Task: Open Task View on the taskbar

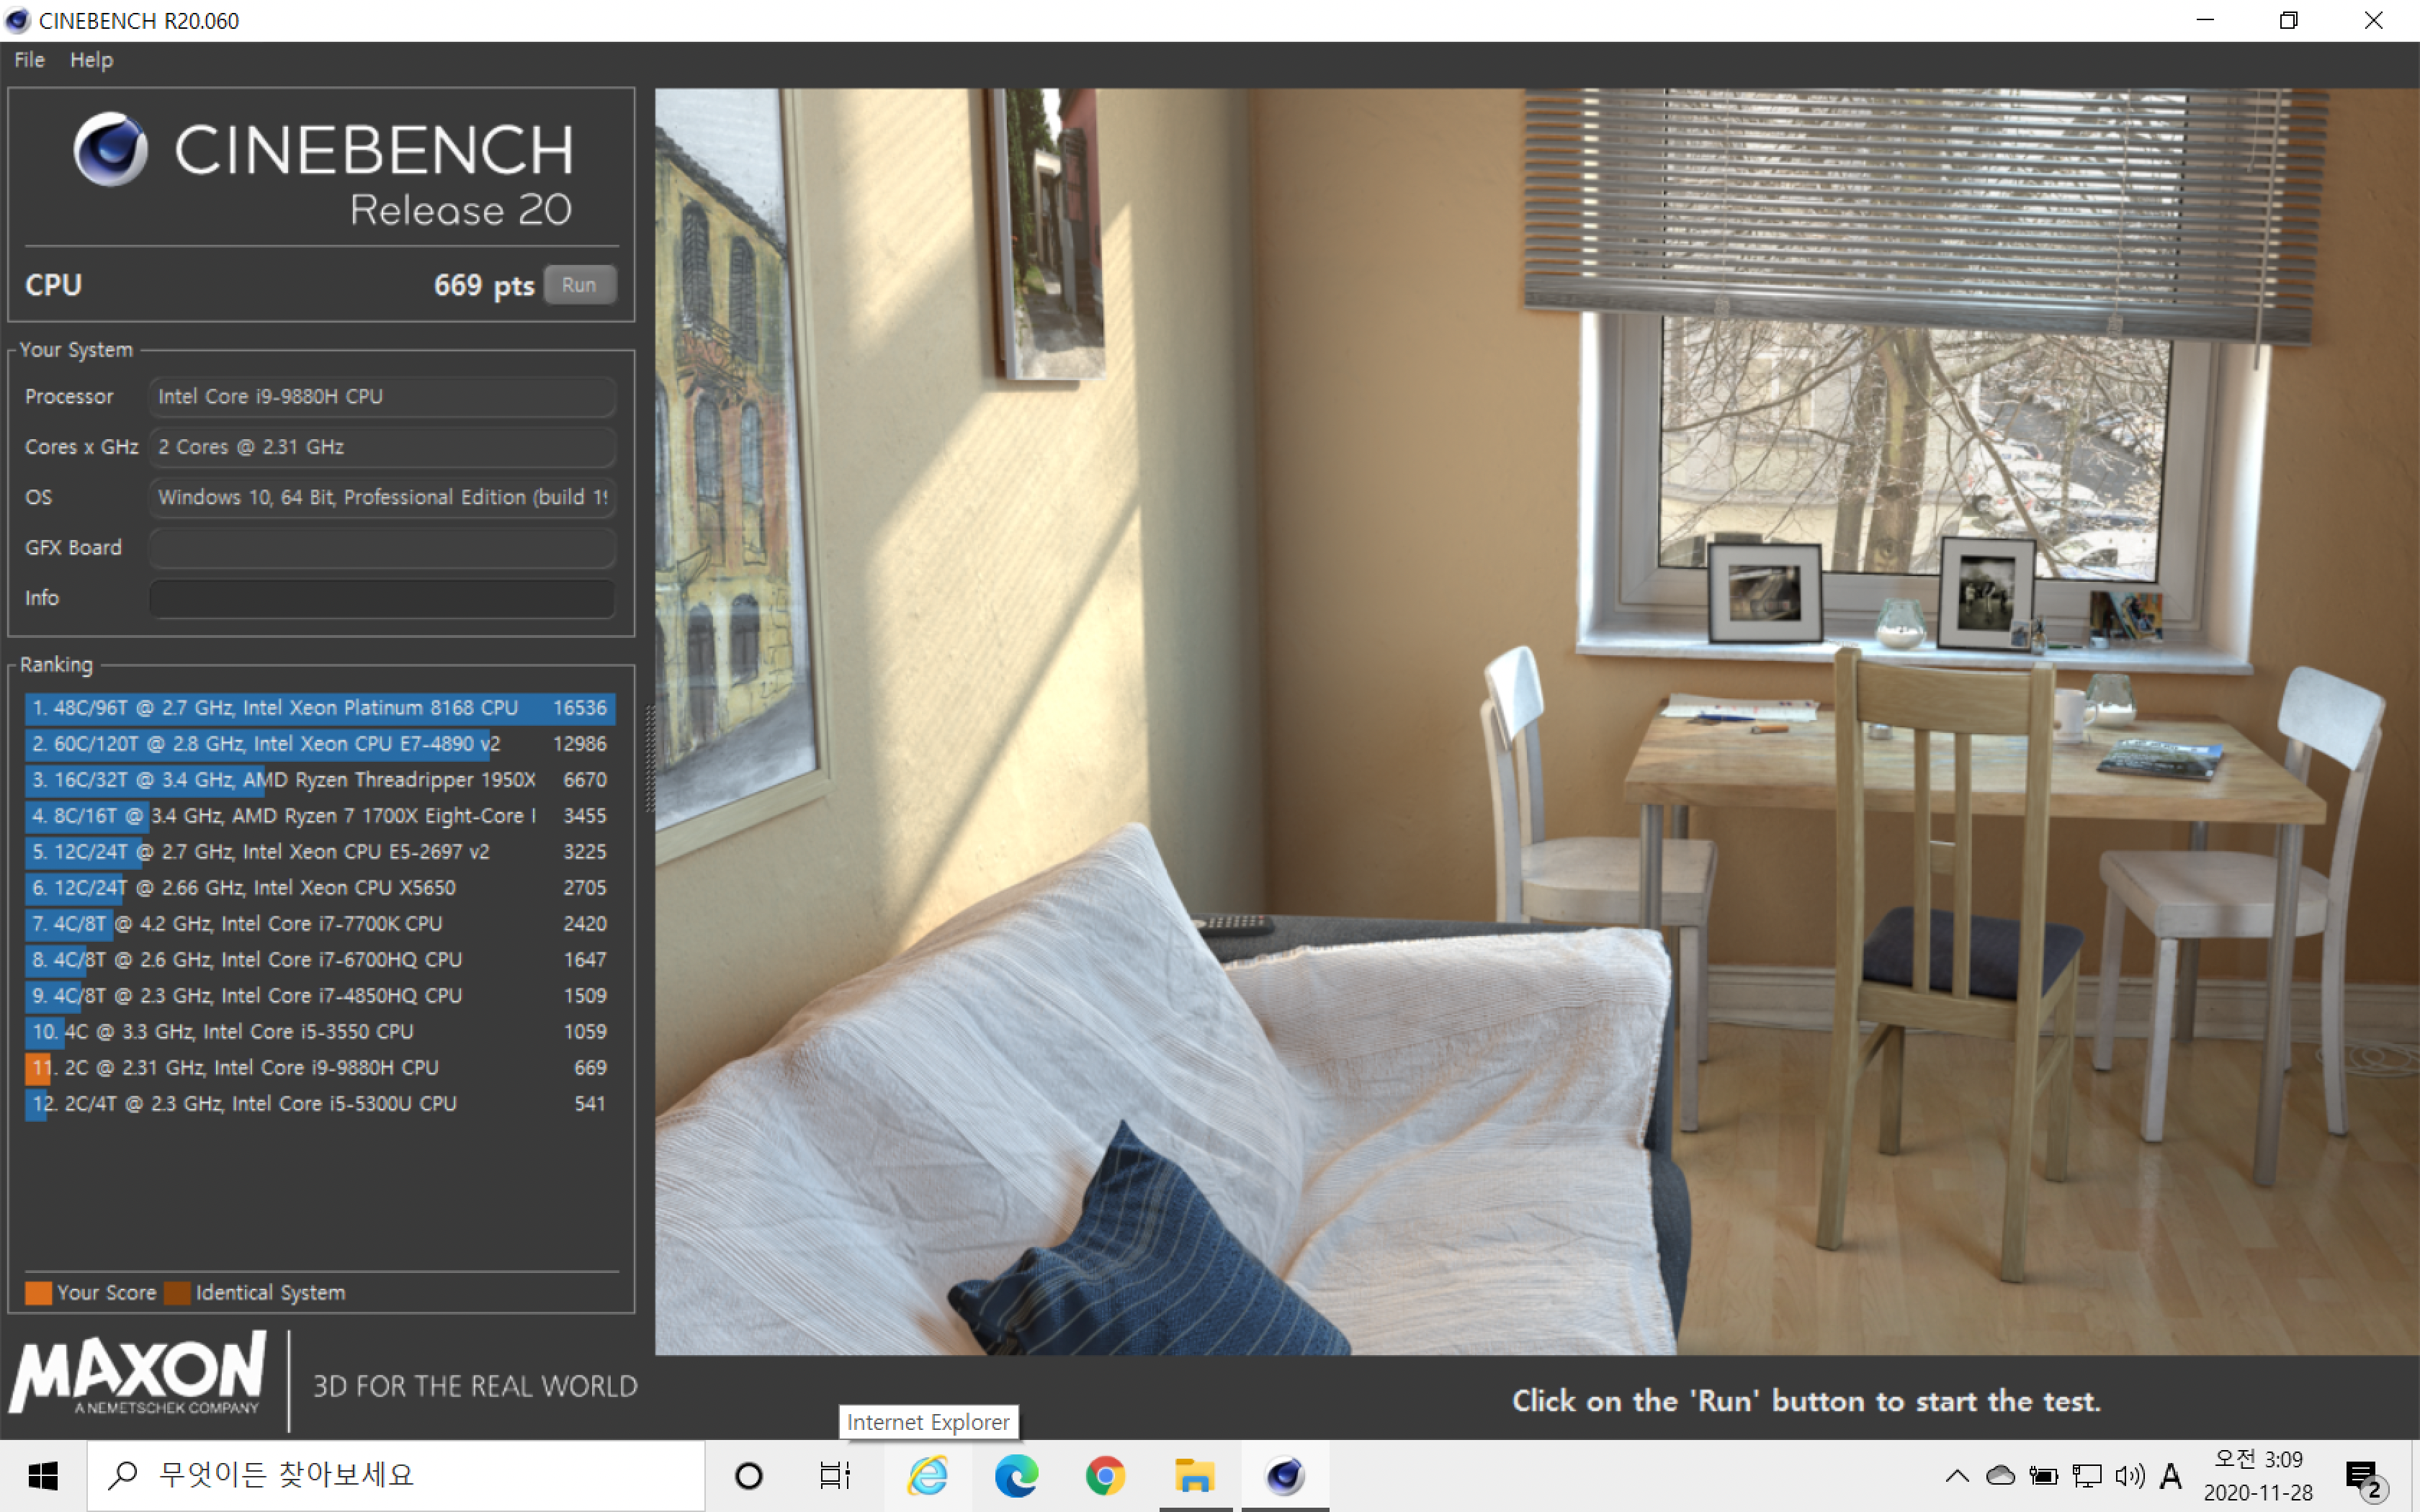Action: pos(834,1476)
